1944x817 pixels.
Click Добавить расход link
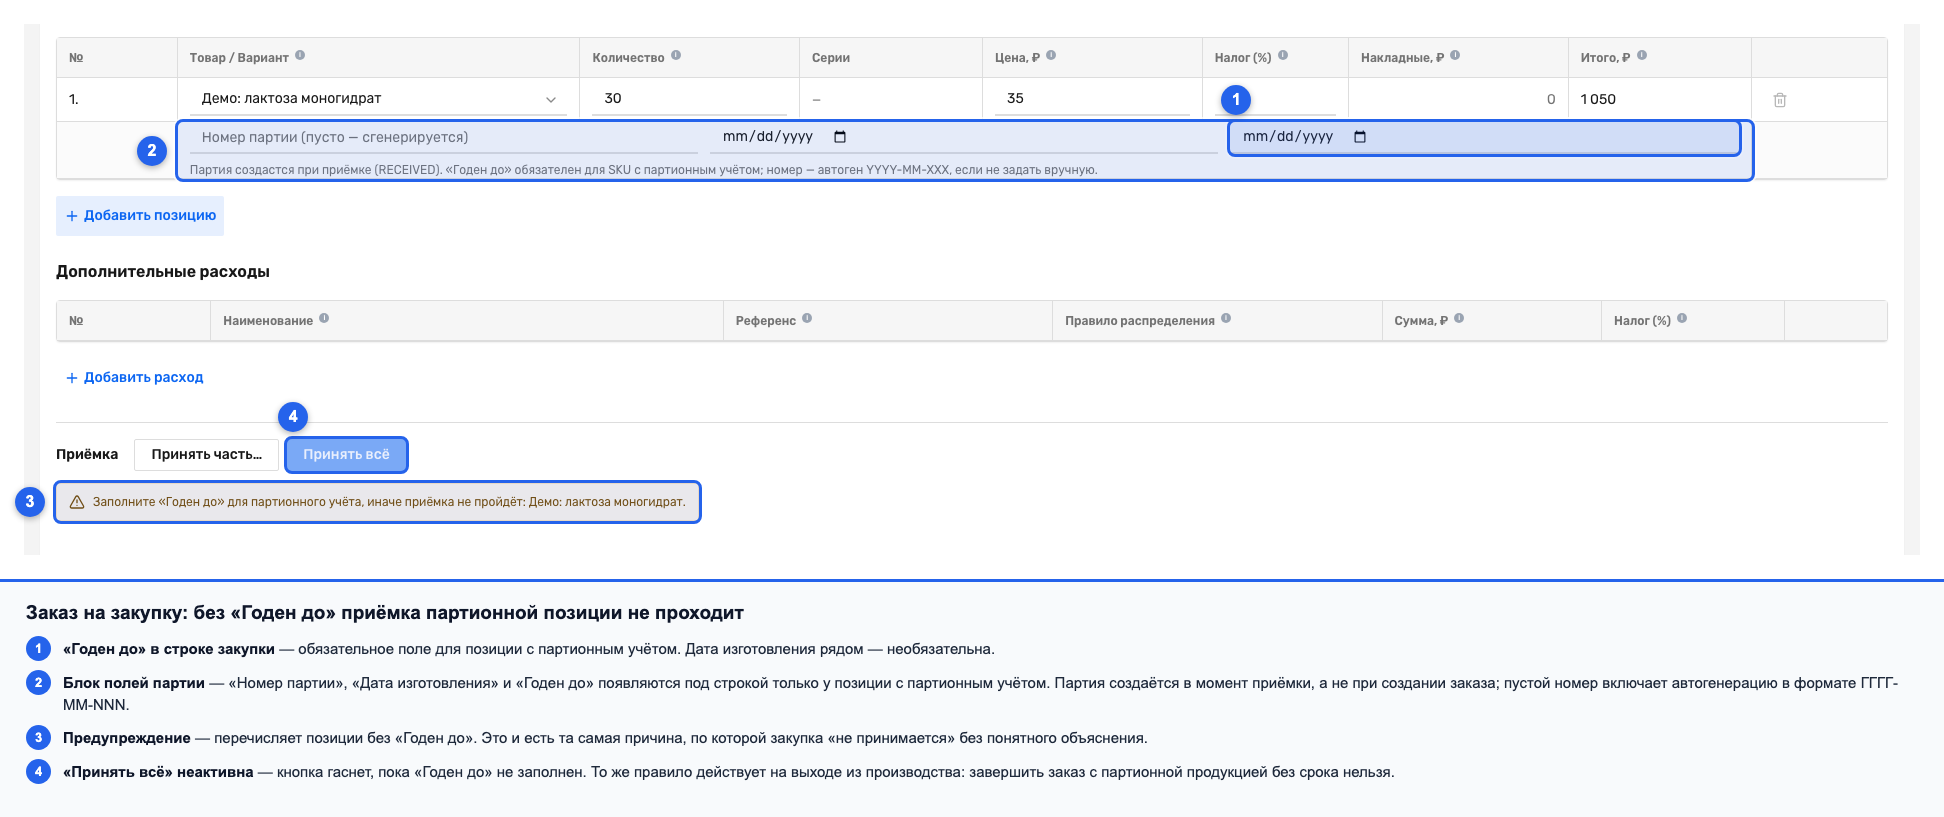(134, 378)
